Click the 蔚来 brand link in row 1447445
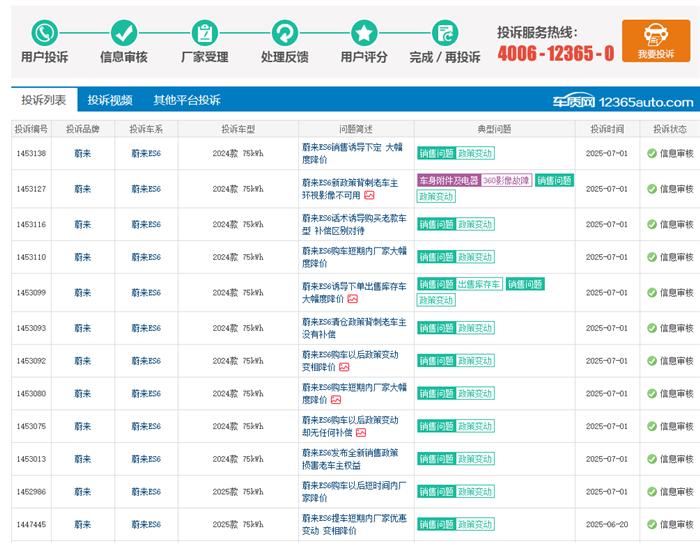This screenshot has width=700, height=543. tap(83, 524)
